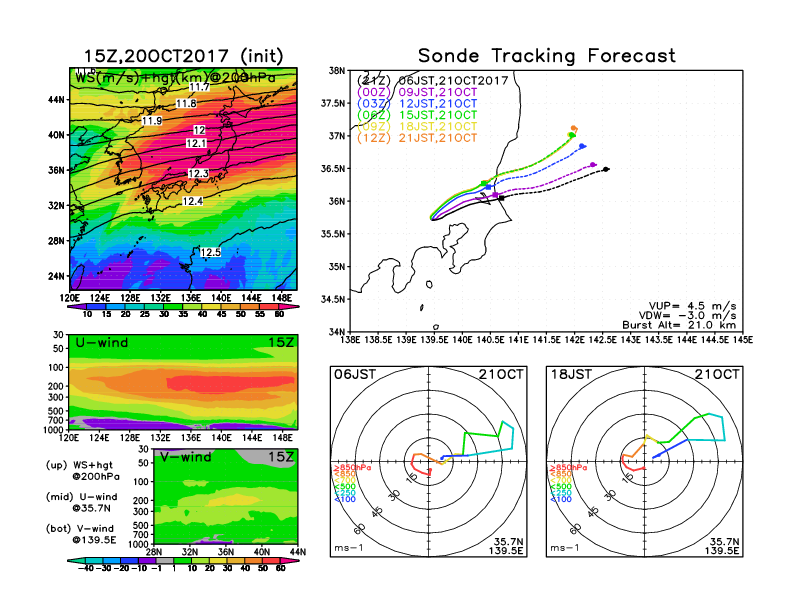Viewport: 792px width, 612px height.
Task: Click the '-1' tick on the U/V-wind colorbar
Action: [156, 568]
